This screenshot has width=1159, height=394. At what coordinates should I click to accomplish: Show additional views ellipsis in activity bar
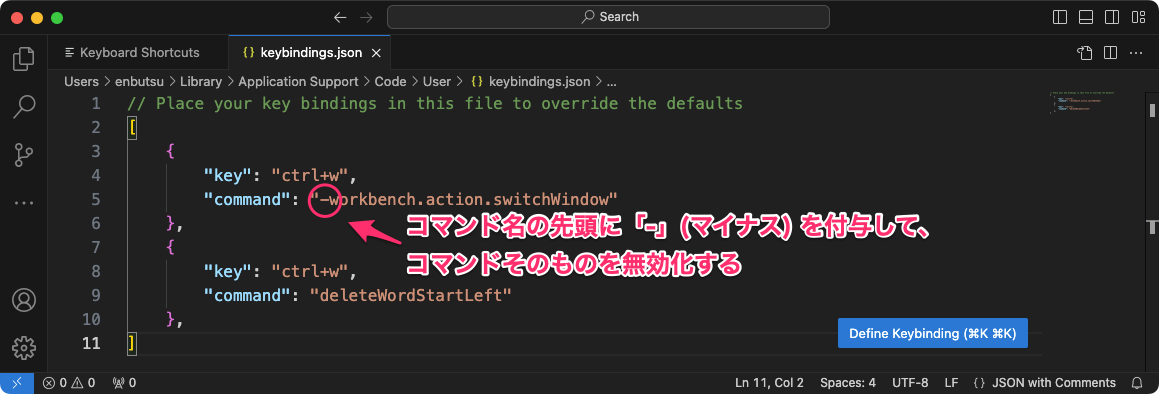[24, 203]
